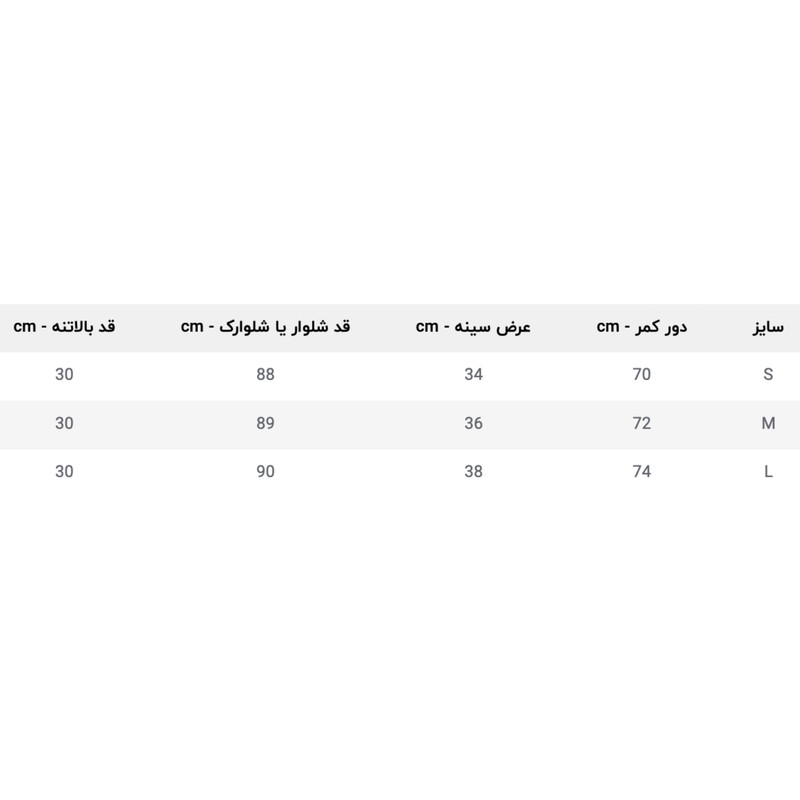Screen dimensions: 800x800
Task: Click waist value 74 in L row
Action: click(641, 471)
